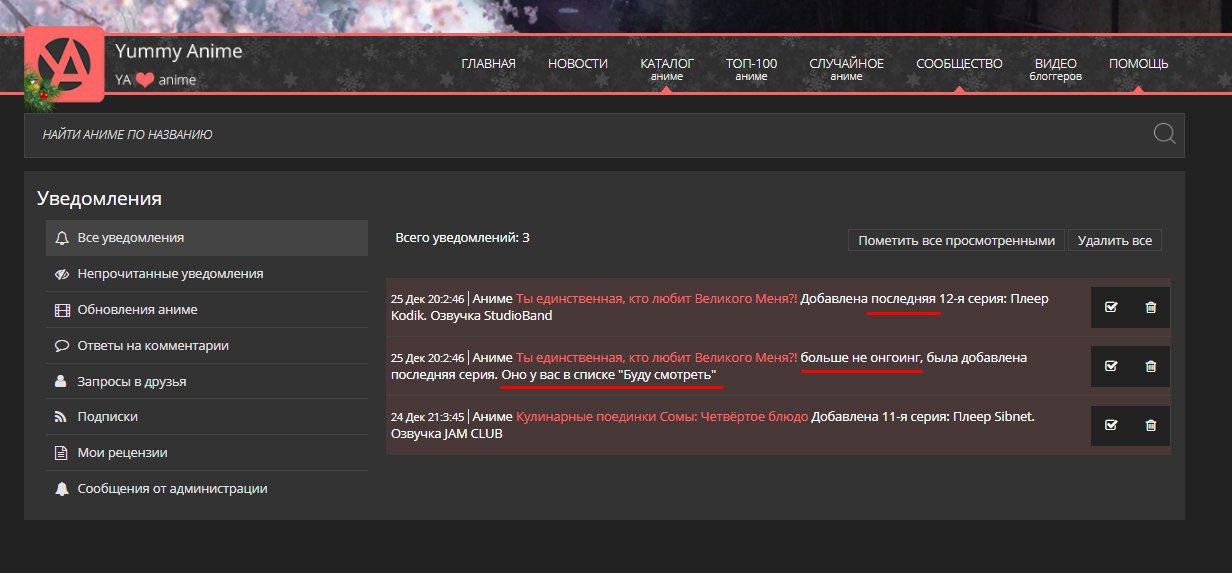Click Удалить все button

click(1115, 240)
